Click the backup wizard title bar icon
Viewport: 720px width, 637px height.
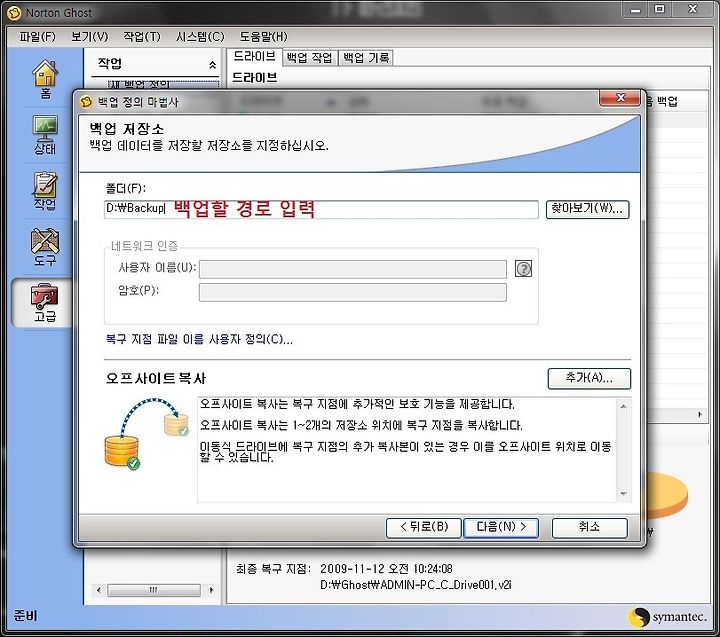pos(86,101)
